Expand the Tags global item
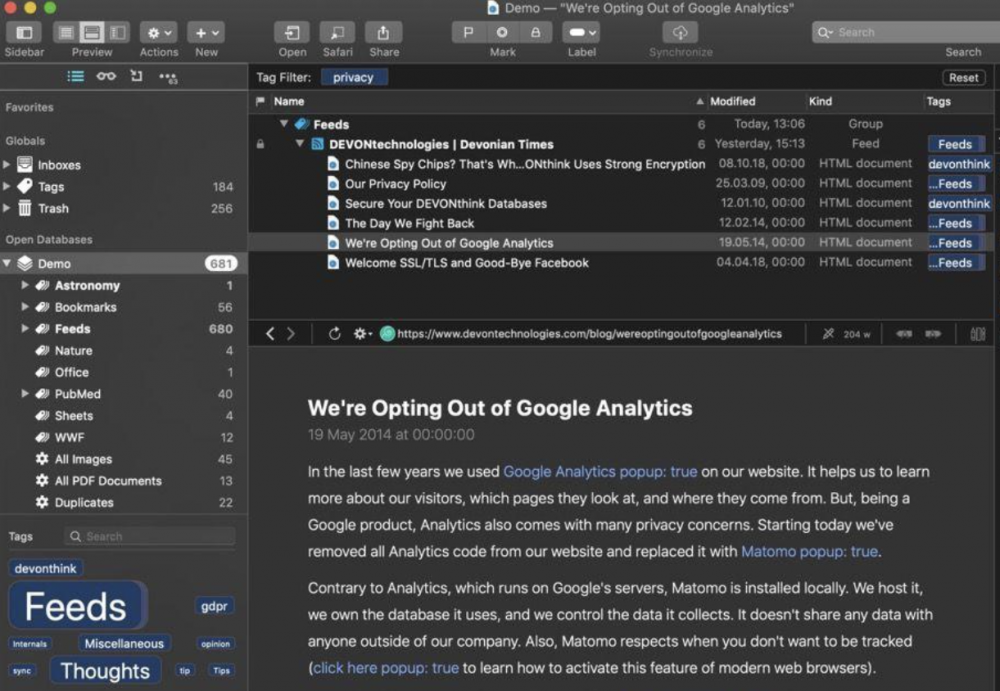The width and height of the screenshot is (1000, 691). tap(6, 186)
